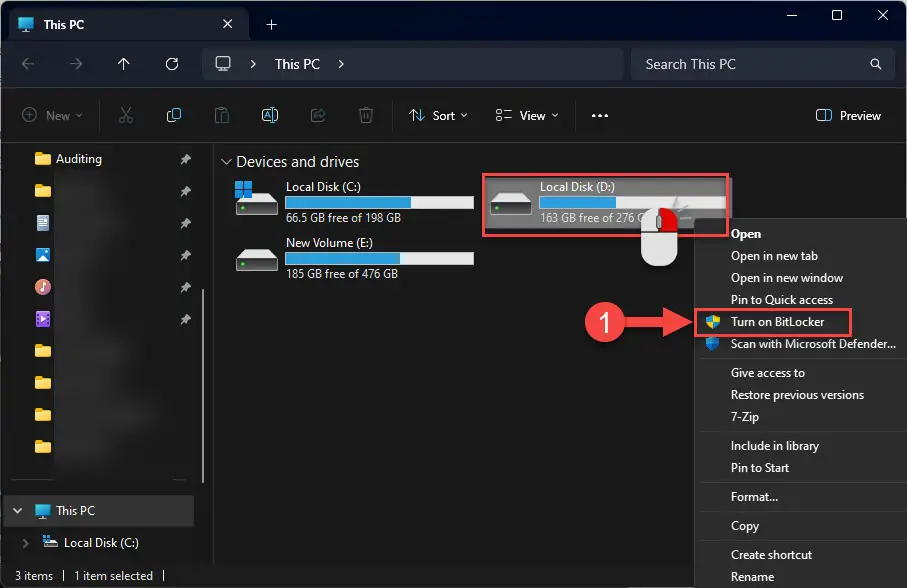Click the search magnifier icon
The width and height of the screenshot is (907, 588).
point(876,64)
